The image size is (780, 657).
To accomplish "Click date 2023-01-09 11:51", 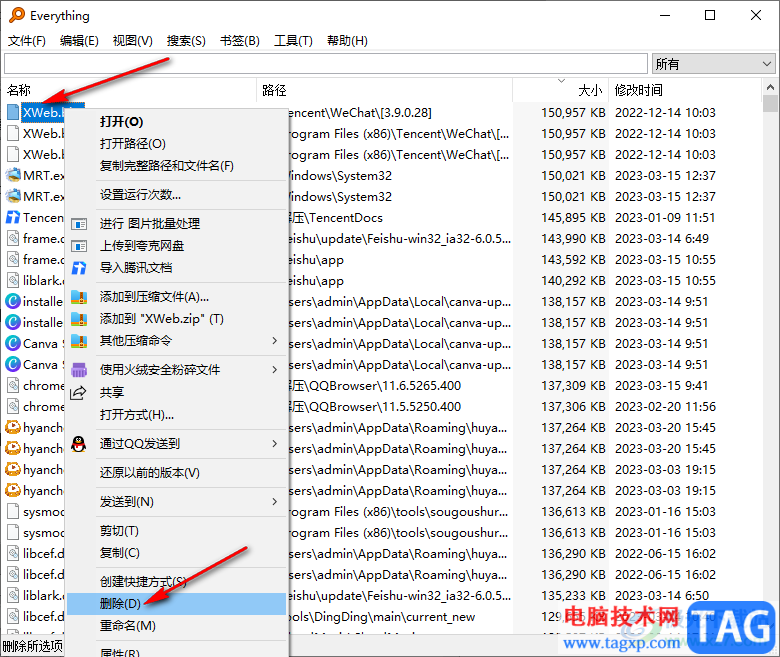I will (x=665, y=217).
